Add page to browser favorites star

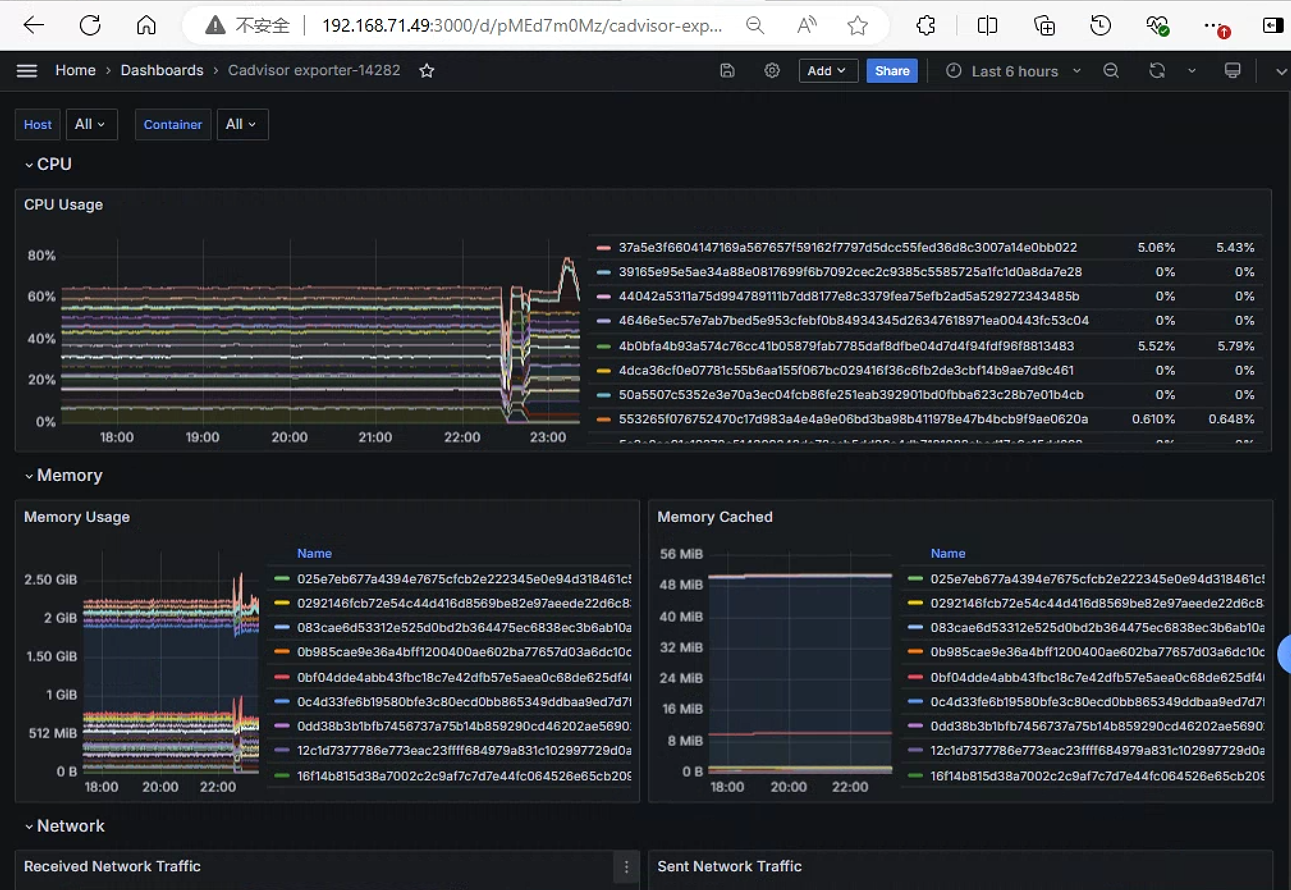pos(857,26)
